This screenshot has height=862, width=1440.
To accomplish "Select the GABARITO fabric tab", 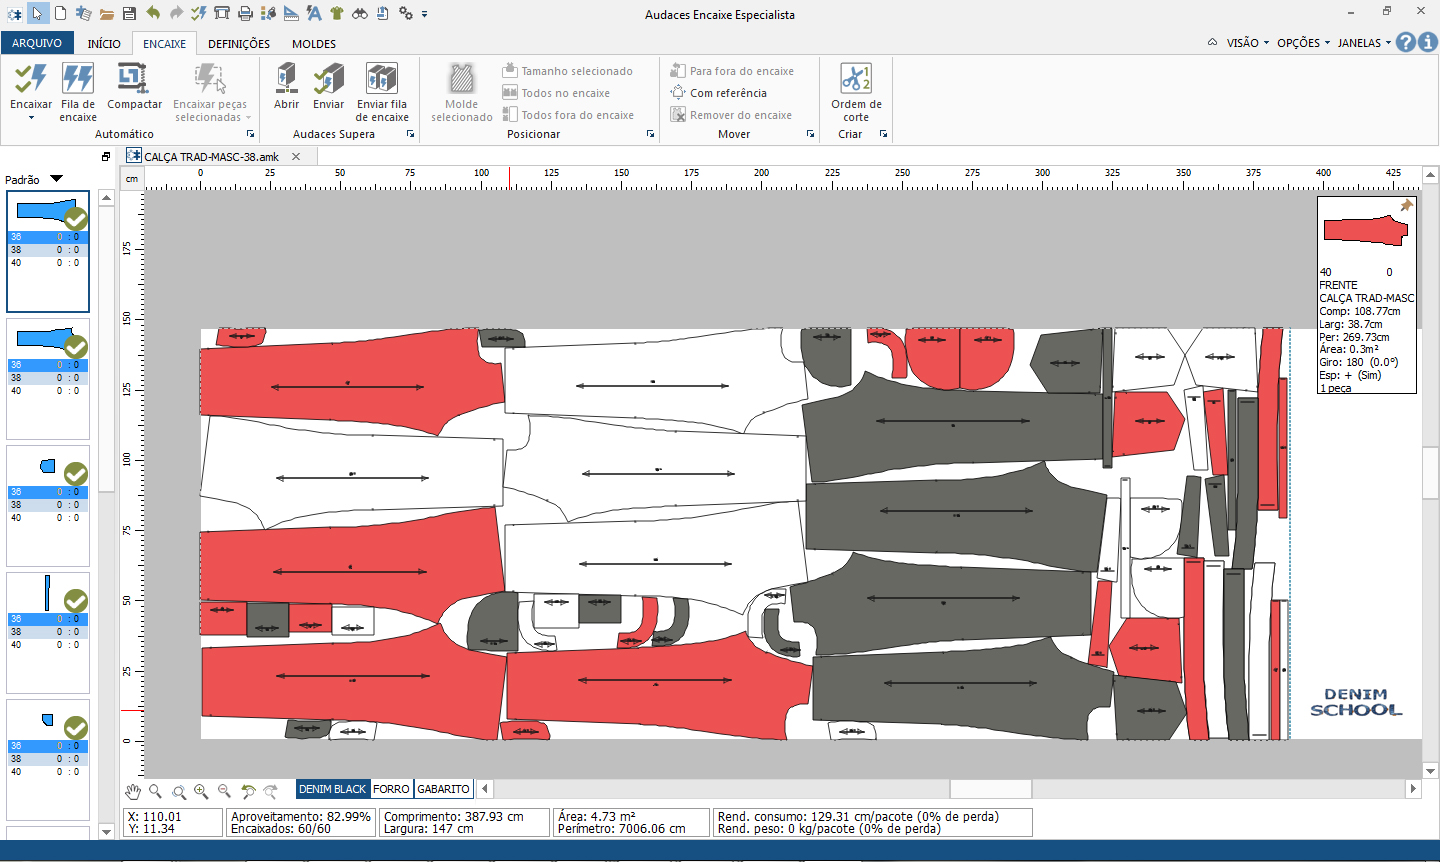I will (x=443, y=789).
